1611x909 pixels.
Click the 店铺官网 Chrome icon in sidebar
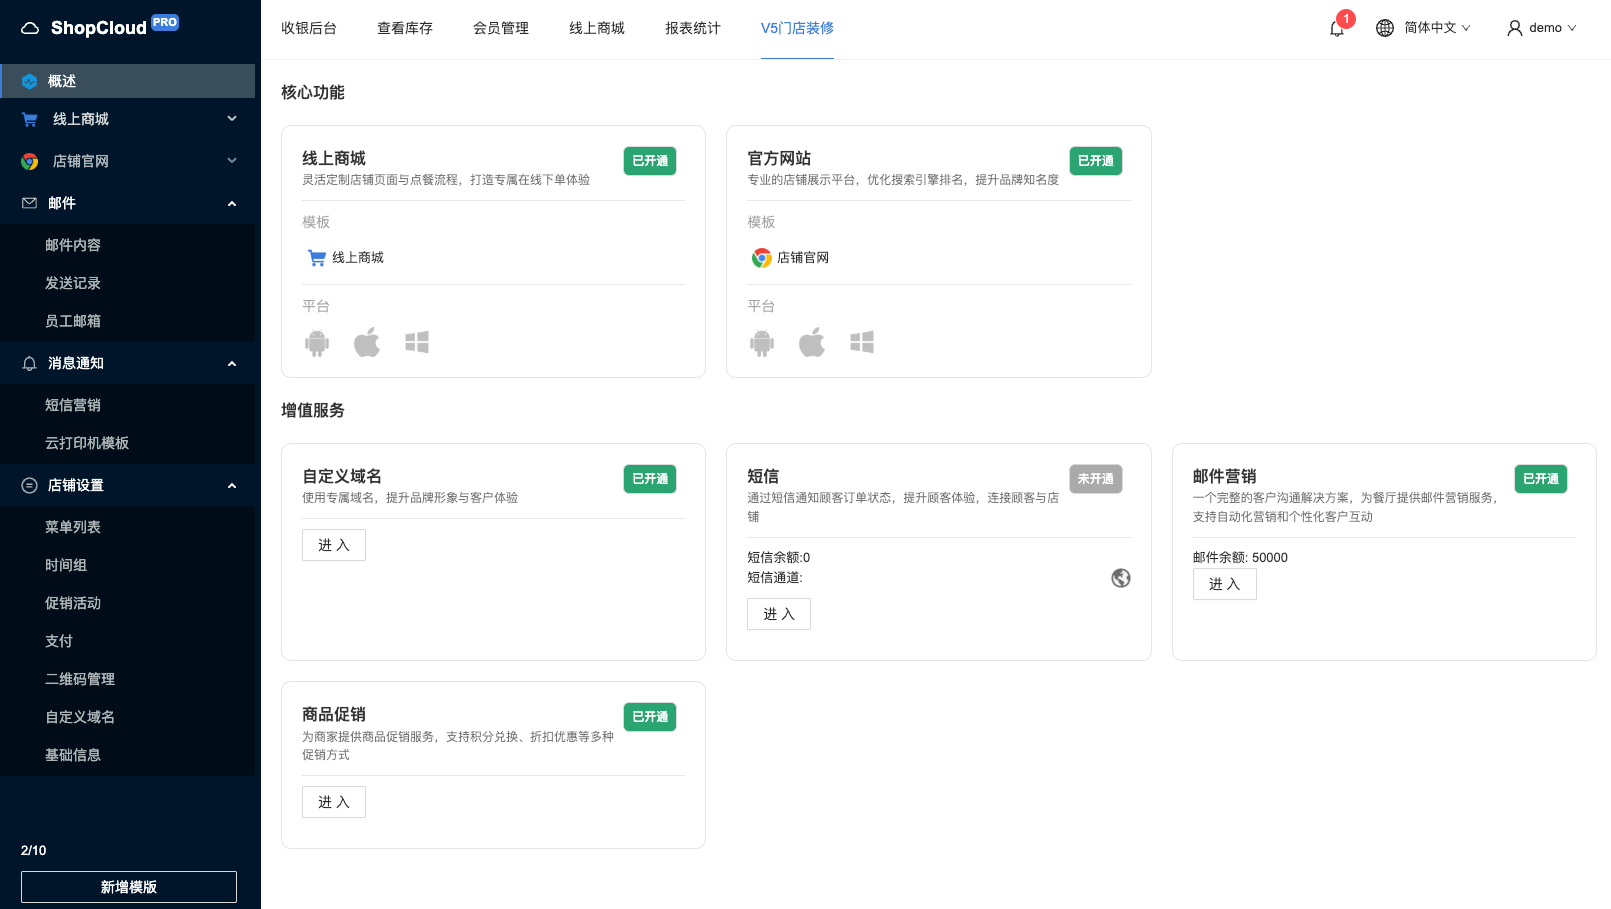[30, 161]
